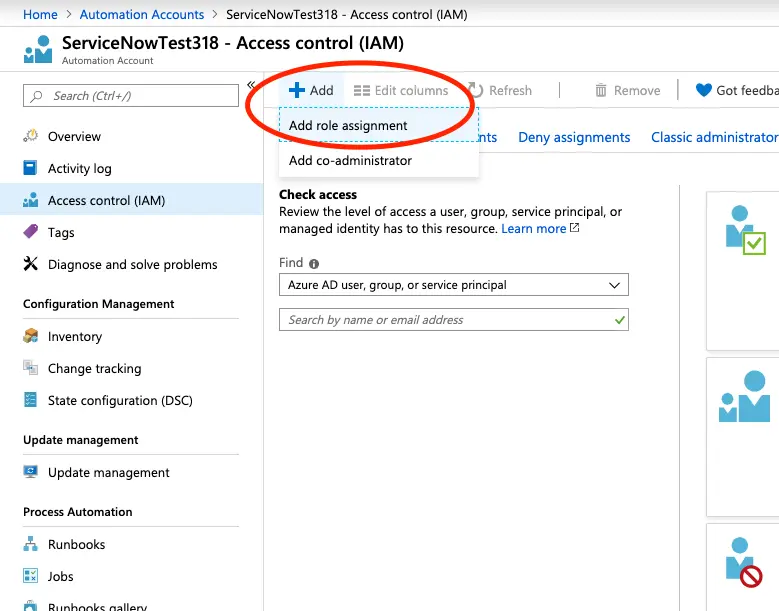Select Add co-administrator menu option

click(x=379, y=160)
